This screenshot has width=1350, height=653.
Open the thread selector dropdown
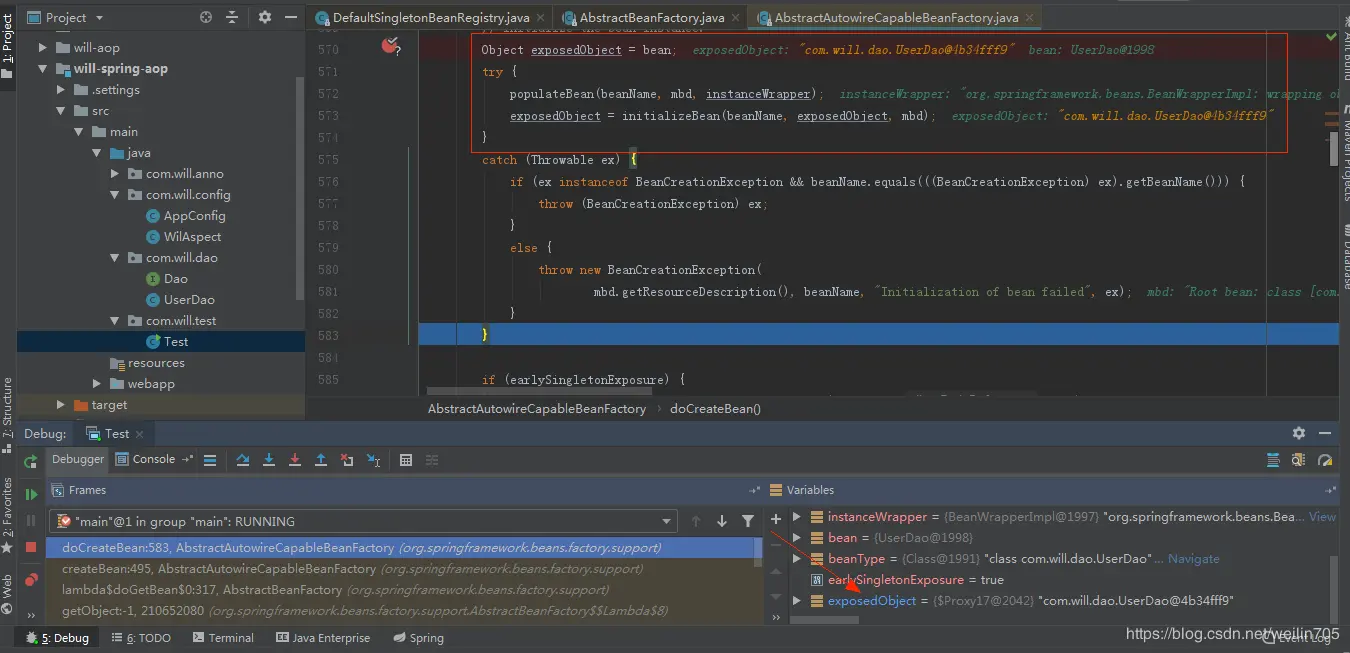[668, 521]
